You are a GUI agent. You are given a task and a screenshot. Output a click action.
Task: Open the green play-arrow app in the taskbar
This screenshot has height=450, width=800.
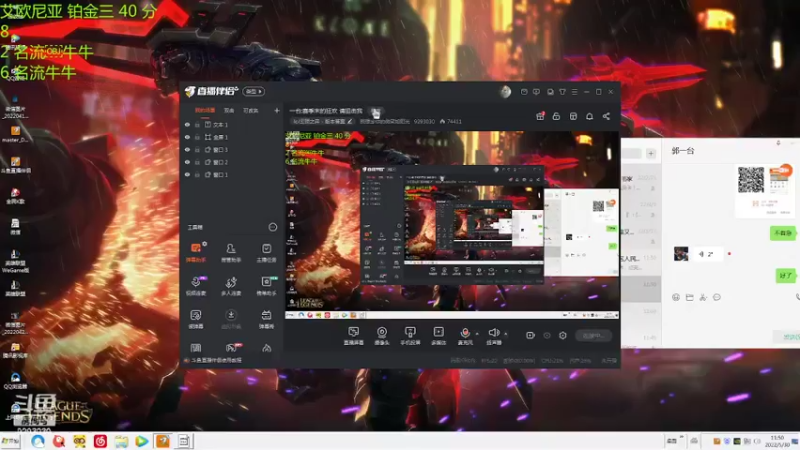142,441
